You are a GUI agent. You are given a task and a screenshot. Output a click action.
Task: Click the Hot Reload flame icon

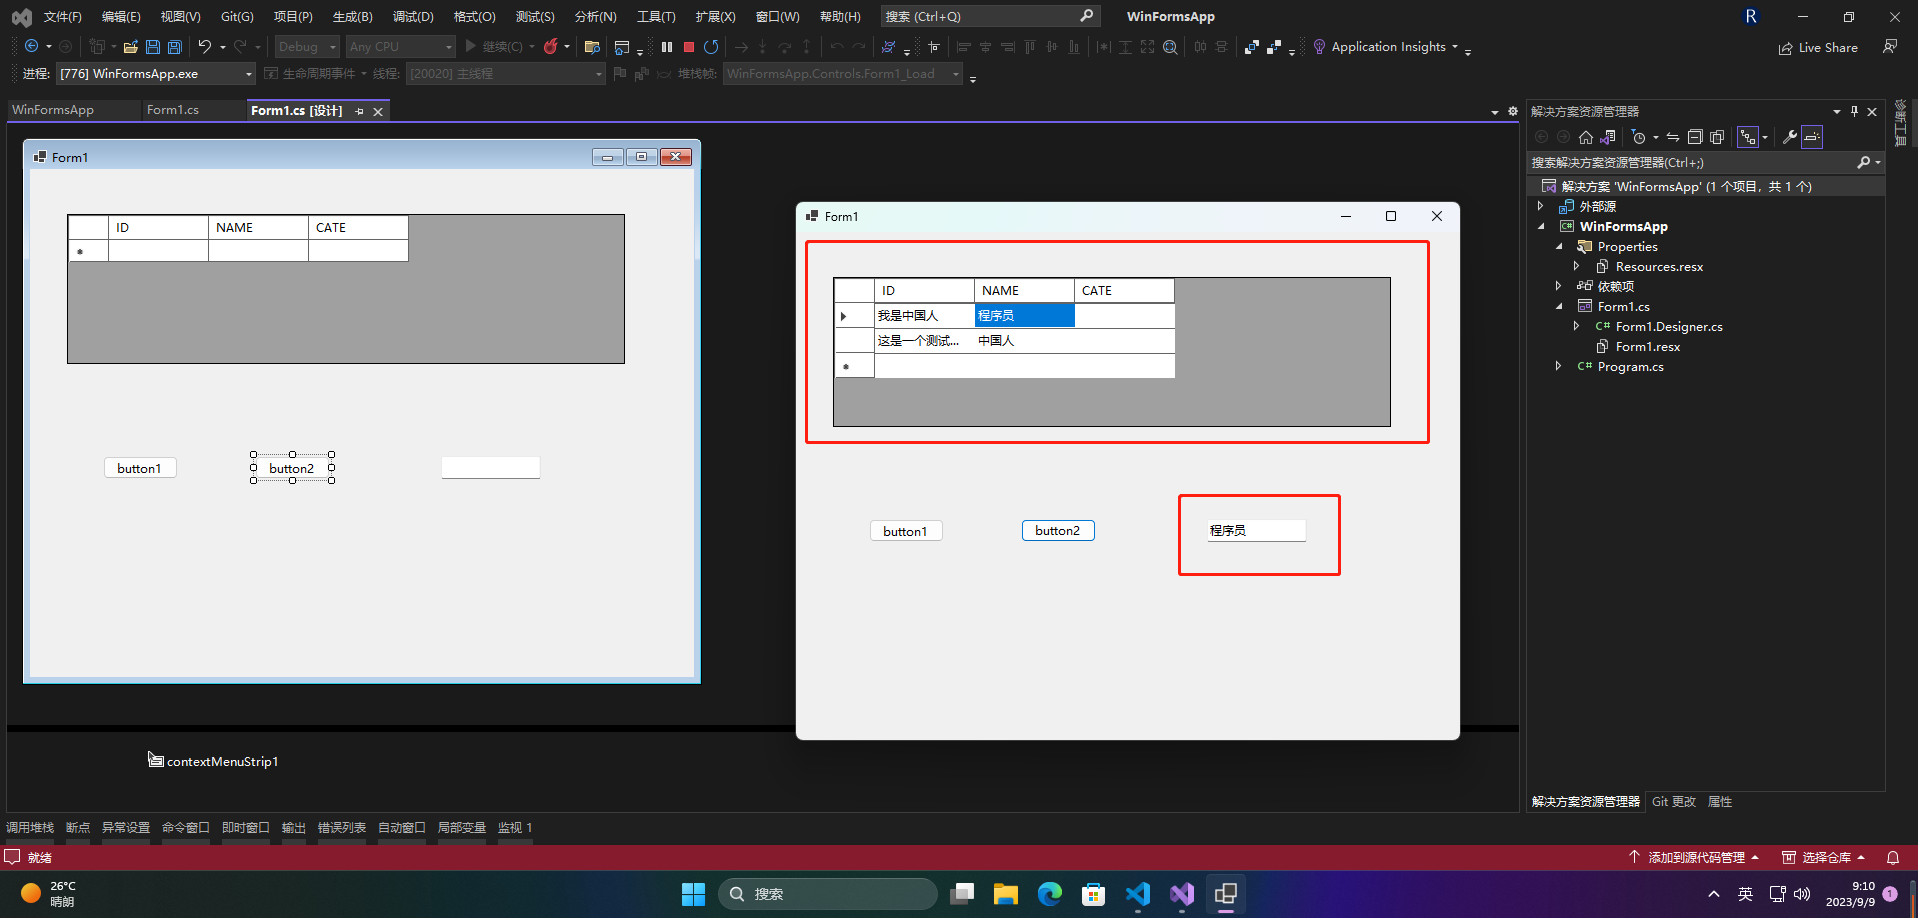click(x=550, y=47)
